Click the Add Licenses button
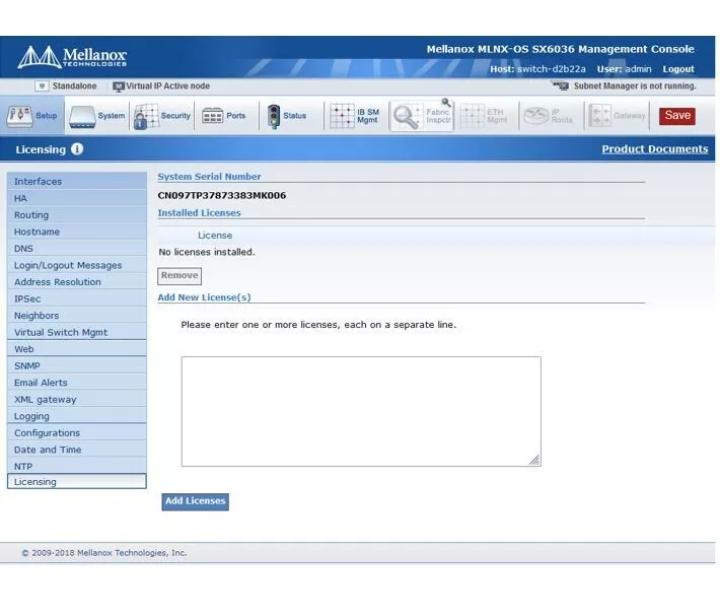The image size is (720, 600). pyautogui.click(x=195, y=501)
